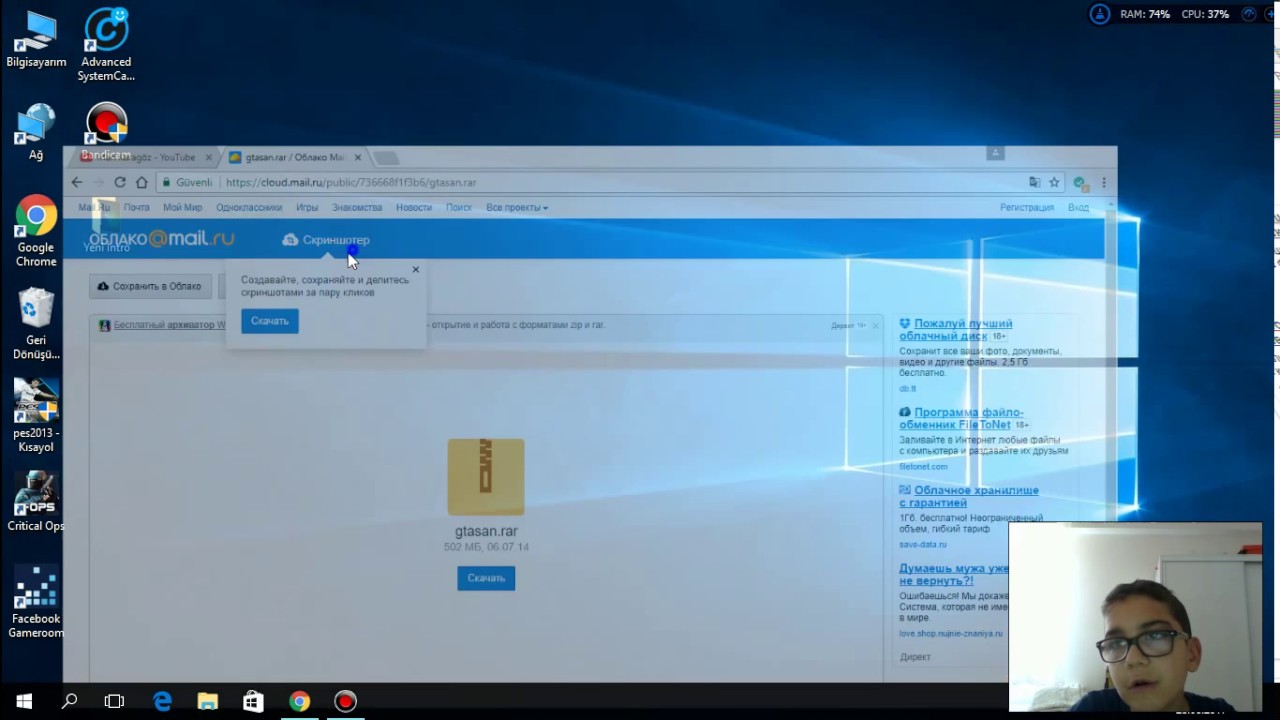Screen dimensions: 1280x720
Task: Click the Регистрация link
Action: (1027, 207)
